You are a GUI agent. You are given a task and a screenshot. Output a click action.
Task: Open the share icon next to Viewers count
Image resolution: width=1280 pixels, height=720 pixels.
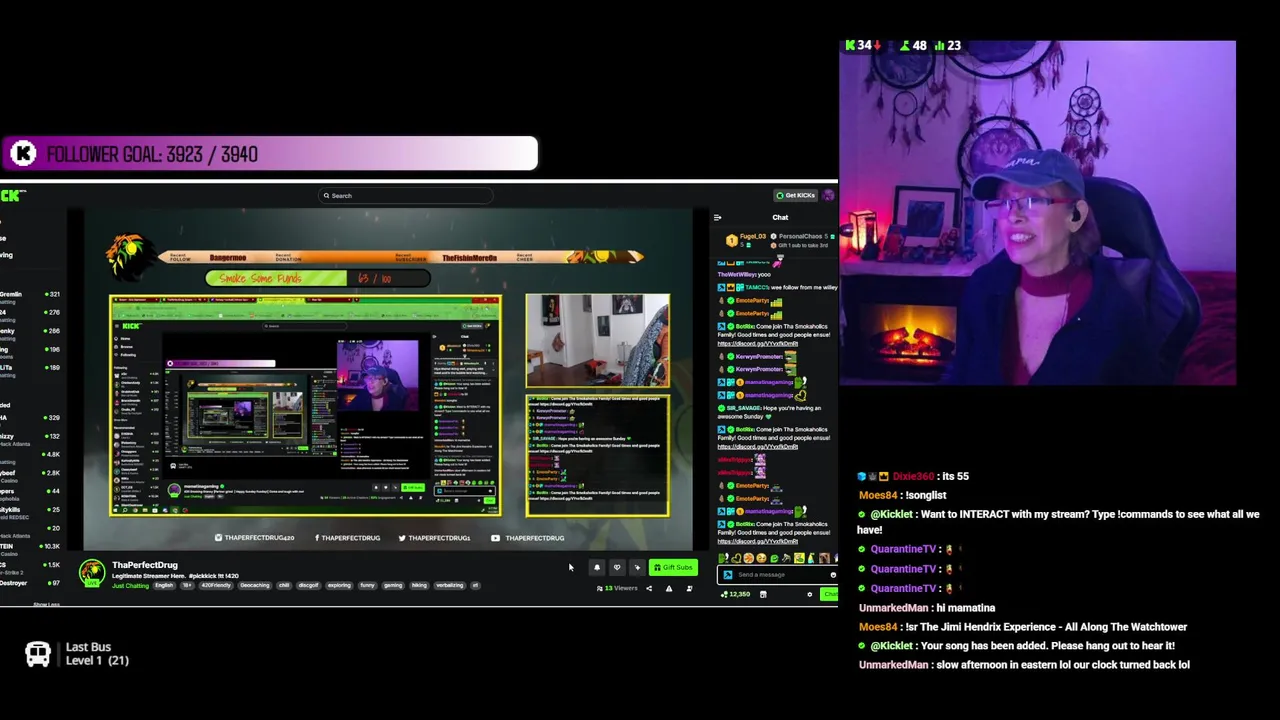(648, 588)
